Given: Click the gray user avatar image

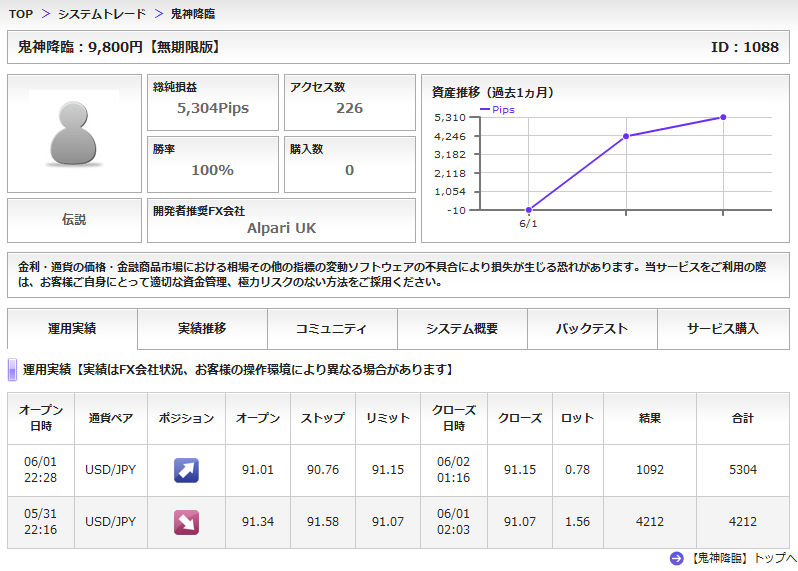Looking at the screenshot, I should click(74, 133).
